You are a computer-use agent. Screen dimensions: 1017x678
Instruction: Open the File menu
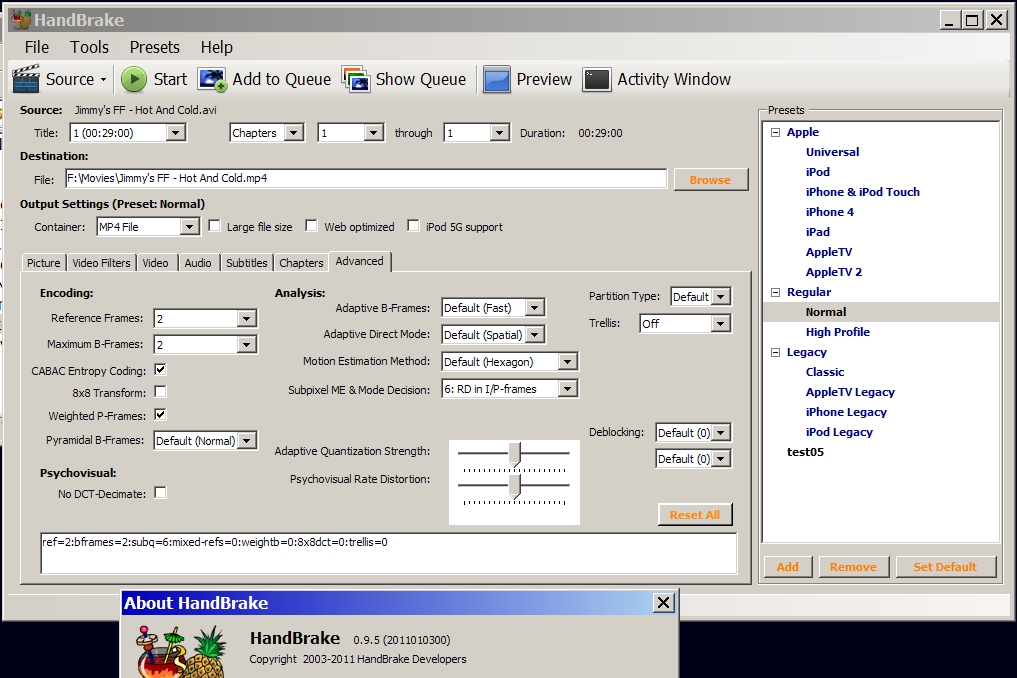(36, 47)
